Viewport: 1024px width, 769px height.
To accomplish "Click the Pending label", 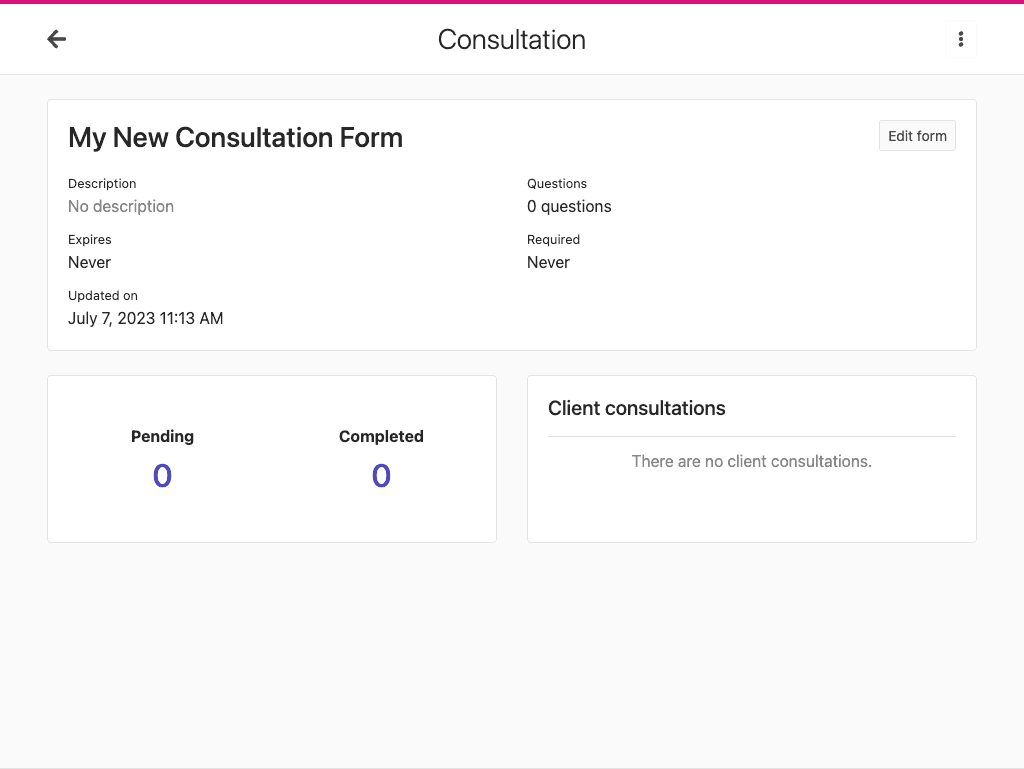I will point(162,437).
